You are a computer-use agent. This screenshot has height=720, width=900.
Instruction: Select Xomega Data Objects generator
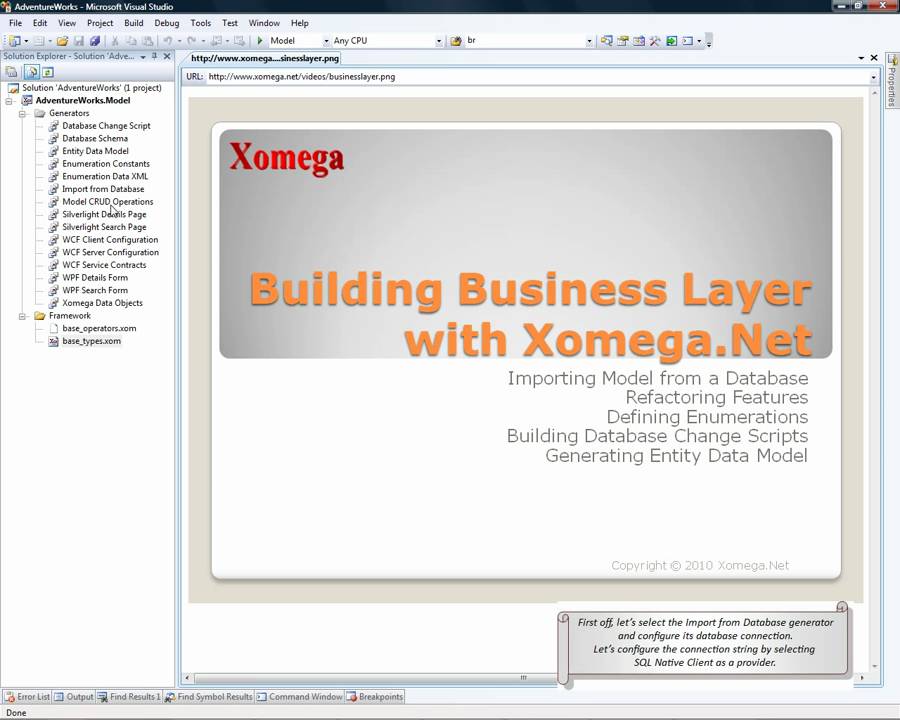click(102, 303)
